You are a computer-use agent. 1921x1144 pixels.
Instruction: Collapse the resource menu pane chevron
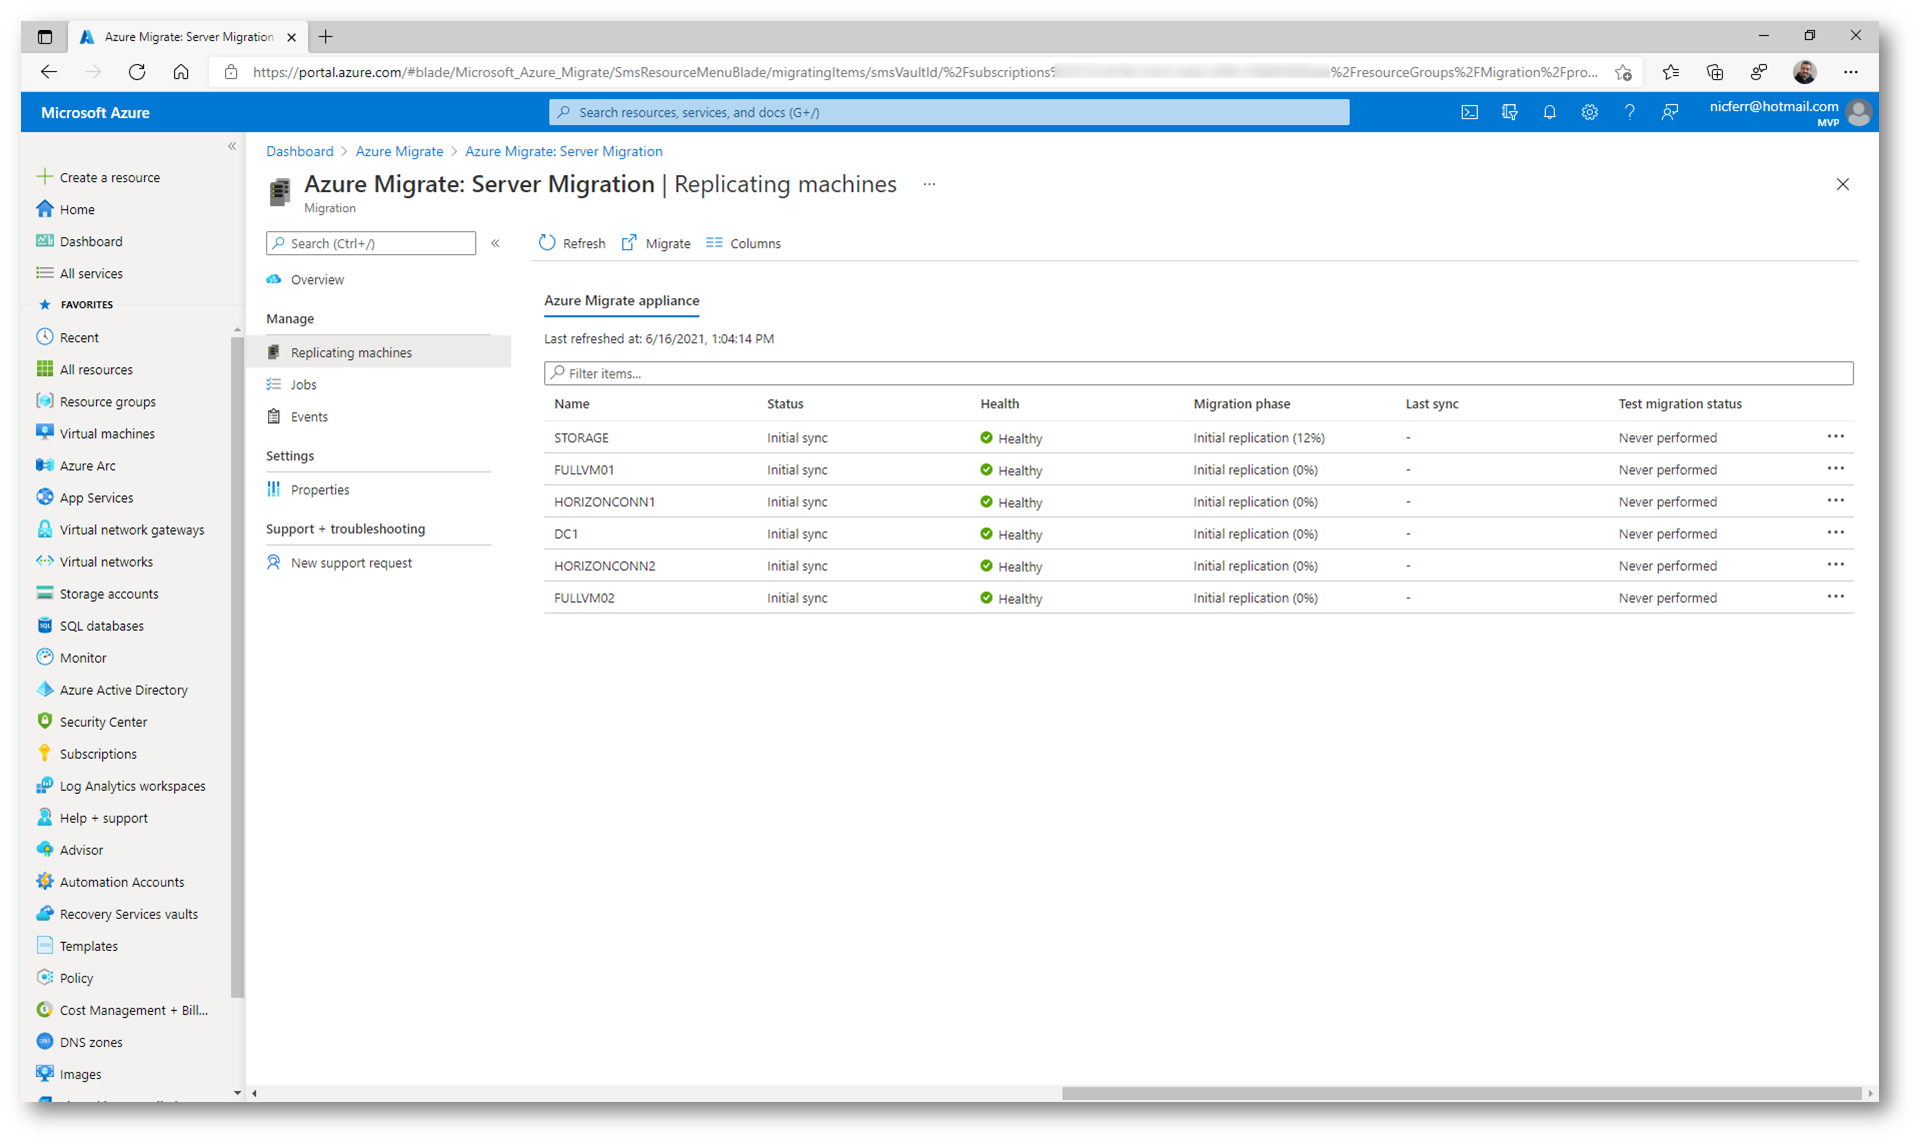(495, 243)
